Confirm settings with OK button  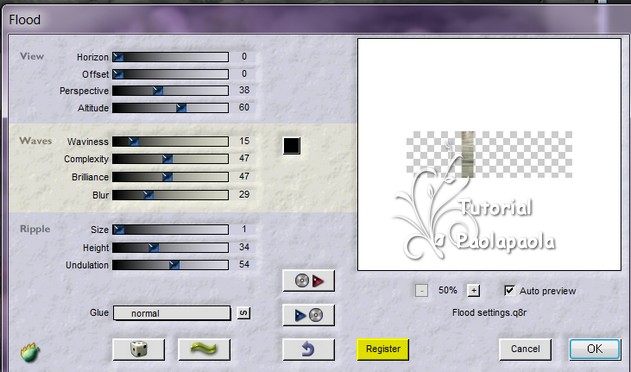click(595, 349)
